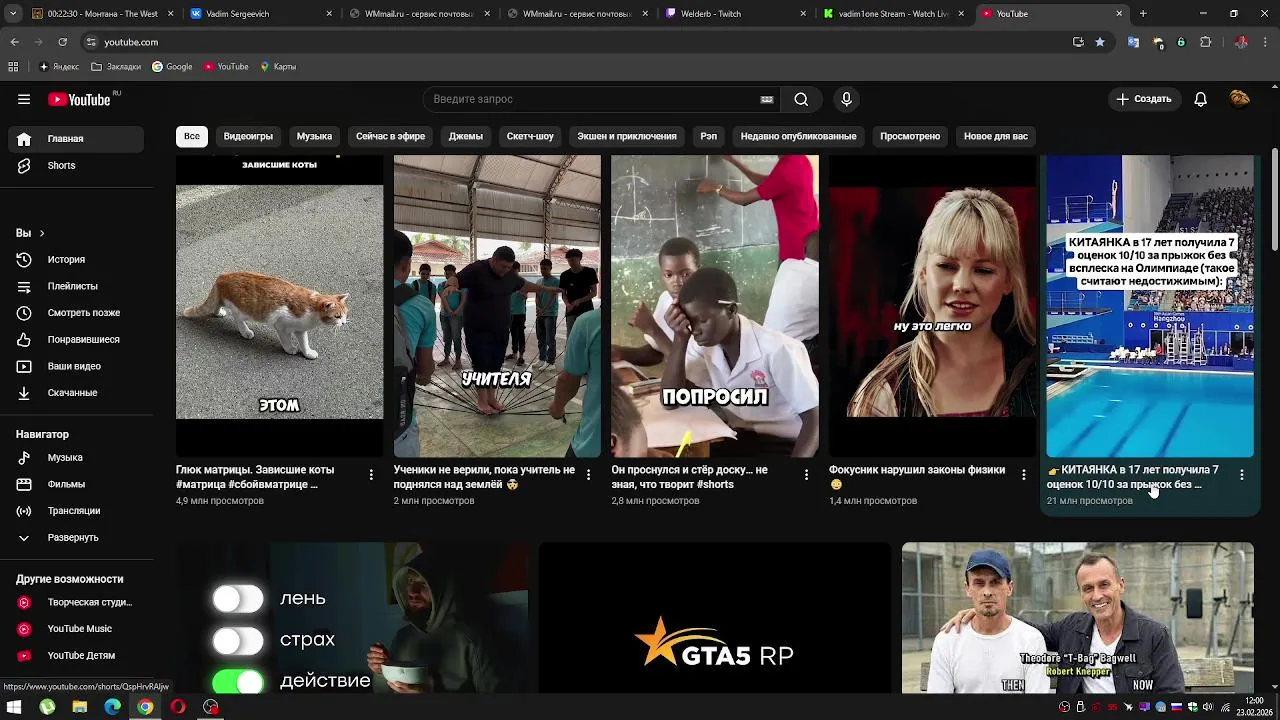
Task: Select the Джемы filter chip
Action: point(466,136)
